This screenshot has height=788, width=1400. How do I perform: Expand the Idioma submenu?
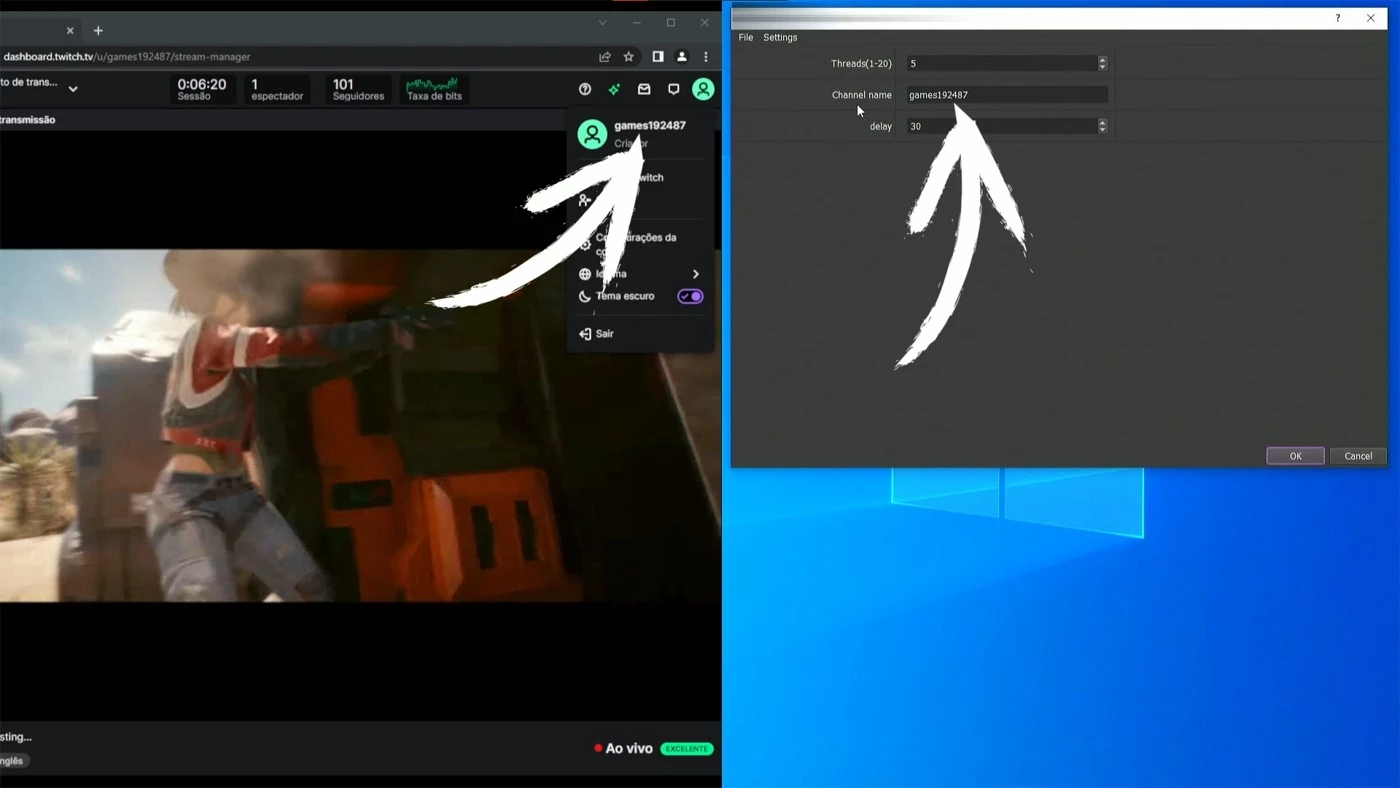coord(695,273)
